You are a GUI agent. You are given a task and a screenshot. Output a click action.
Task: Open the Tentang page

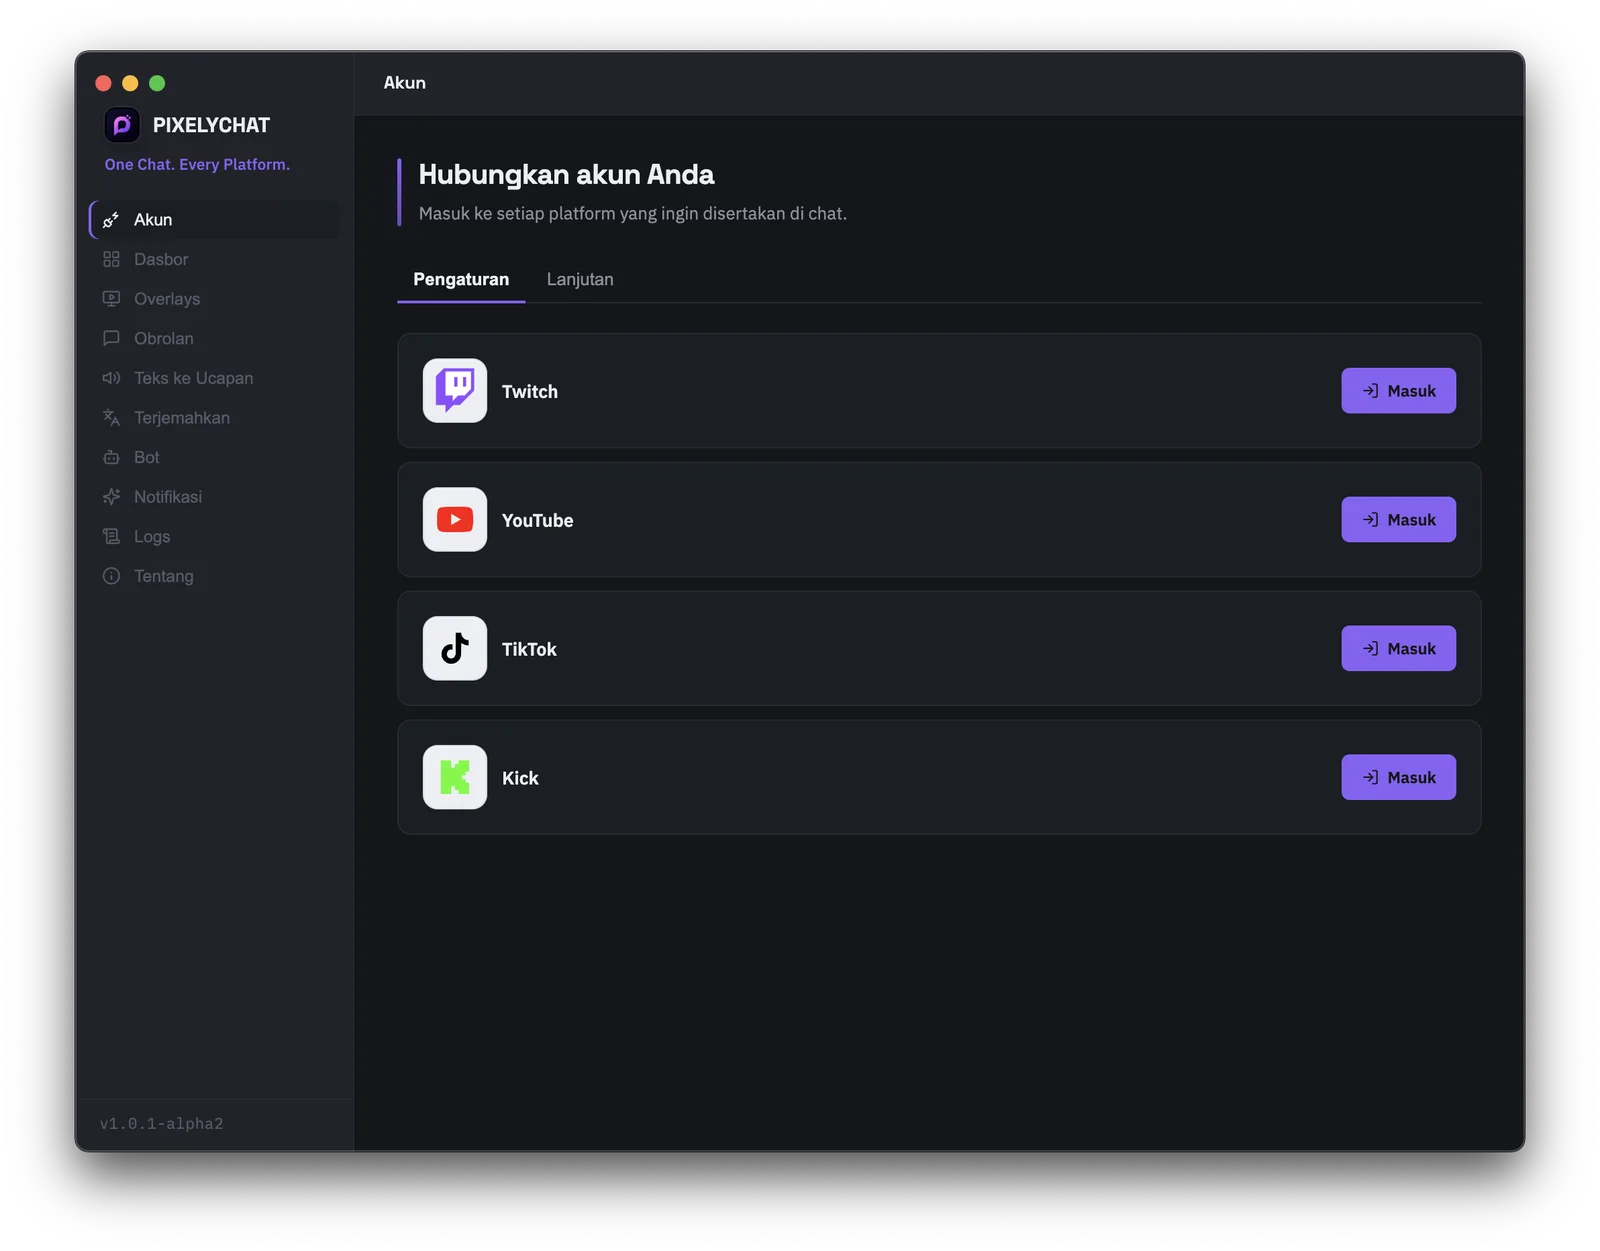[x=214, y=576]
